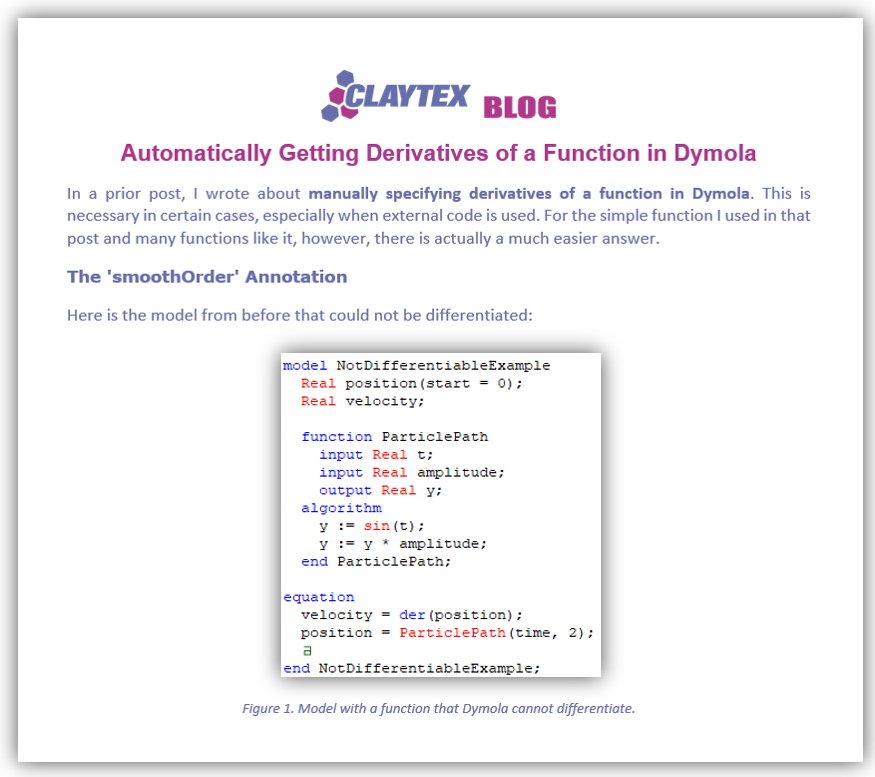This screenshot has width=875, height=777.
Task: Click code line 'y := y * amplitude;'
Action: click(x=403, y=544)
